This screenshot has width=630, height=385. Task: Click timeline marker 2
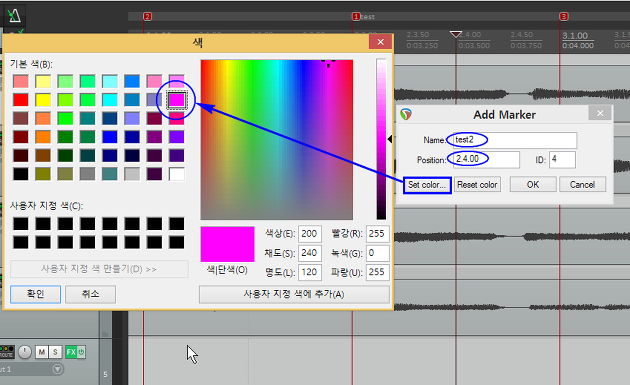click(147, 16)
